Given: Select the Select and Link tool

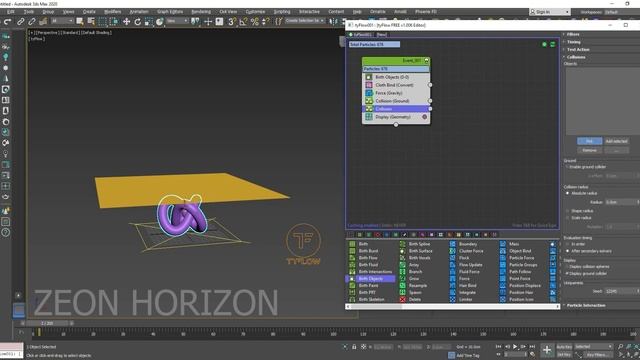Looking at the screenshot, I should coord(20,21).
